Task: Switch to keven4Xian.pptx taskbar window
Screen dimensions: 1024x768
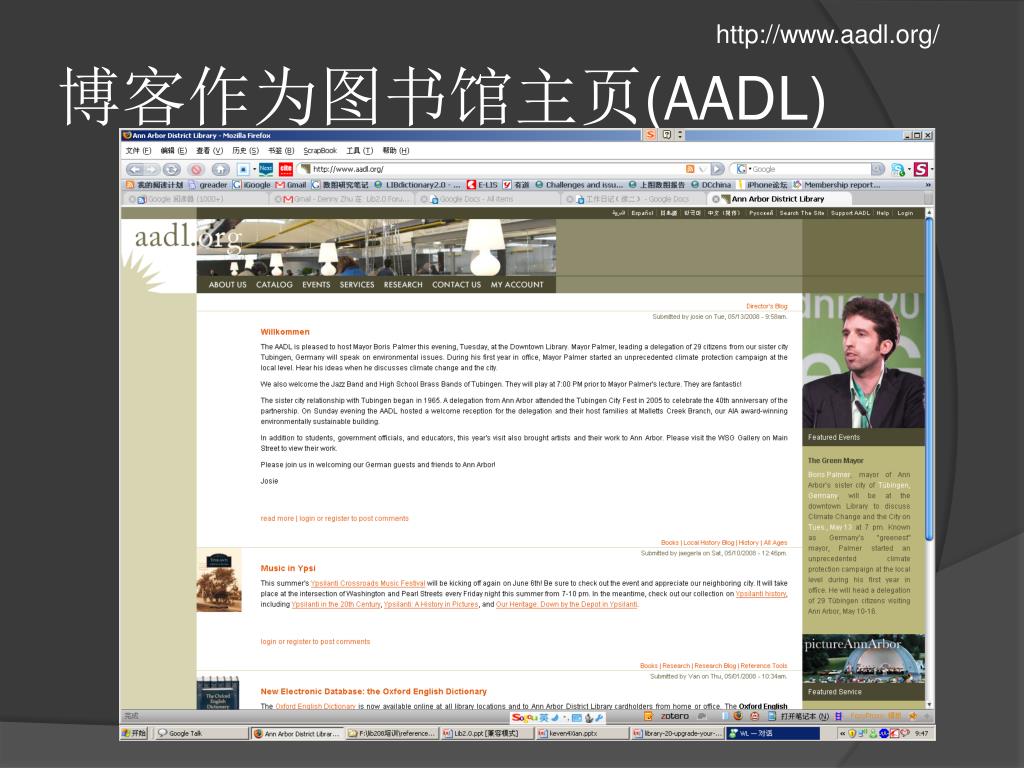Action: click(581, 733)
